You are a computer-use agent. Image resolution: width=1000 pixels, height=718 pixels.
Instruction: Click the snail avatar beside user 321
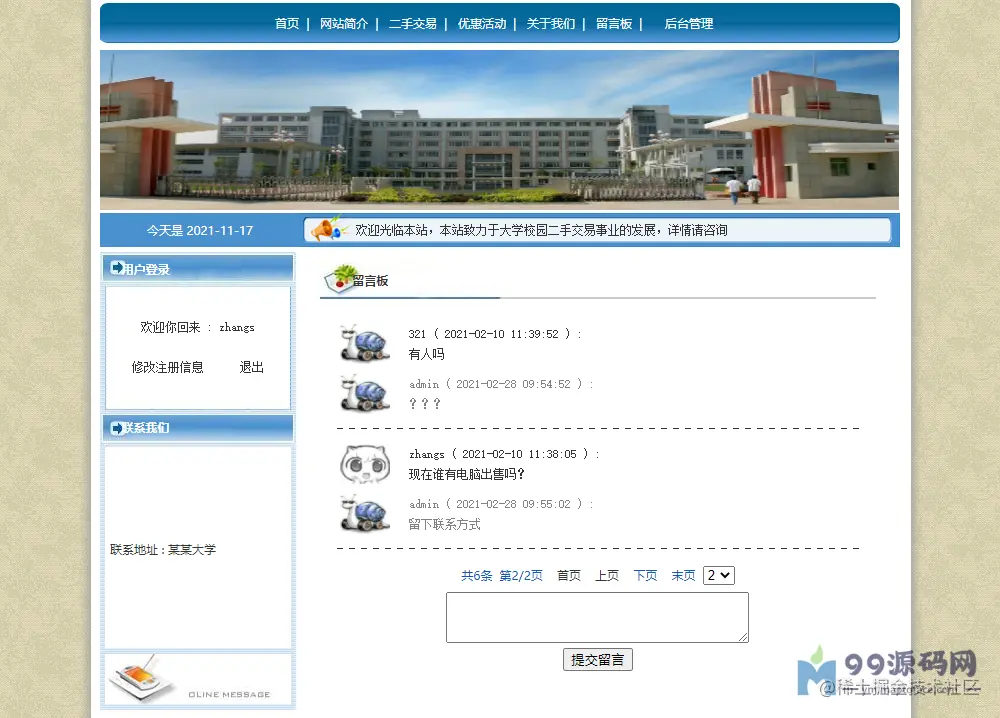[x=365, y=342]
